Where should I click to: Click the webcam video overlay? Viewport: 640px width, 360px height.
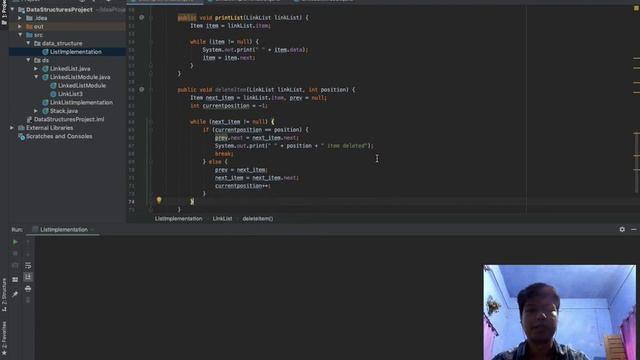560,312
